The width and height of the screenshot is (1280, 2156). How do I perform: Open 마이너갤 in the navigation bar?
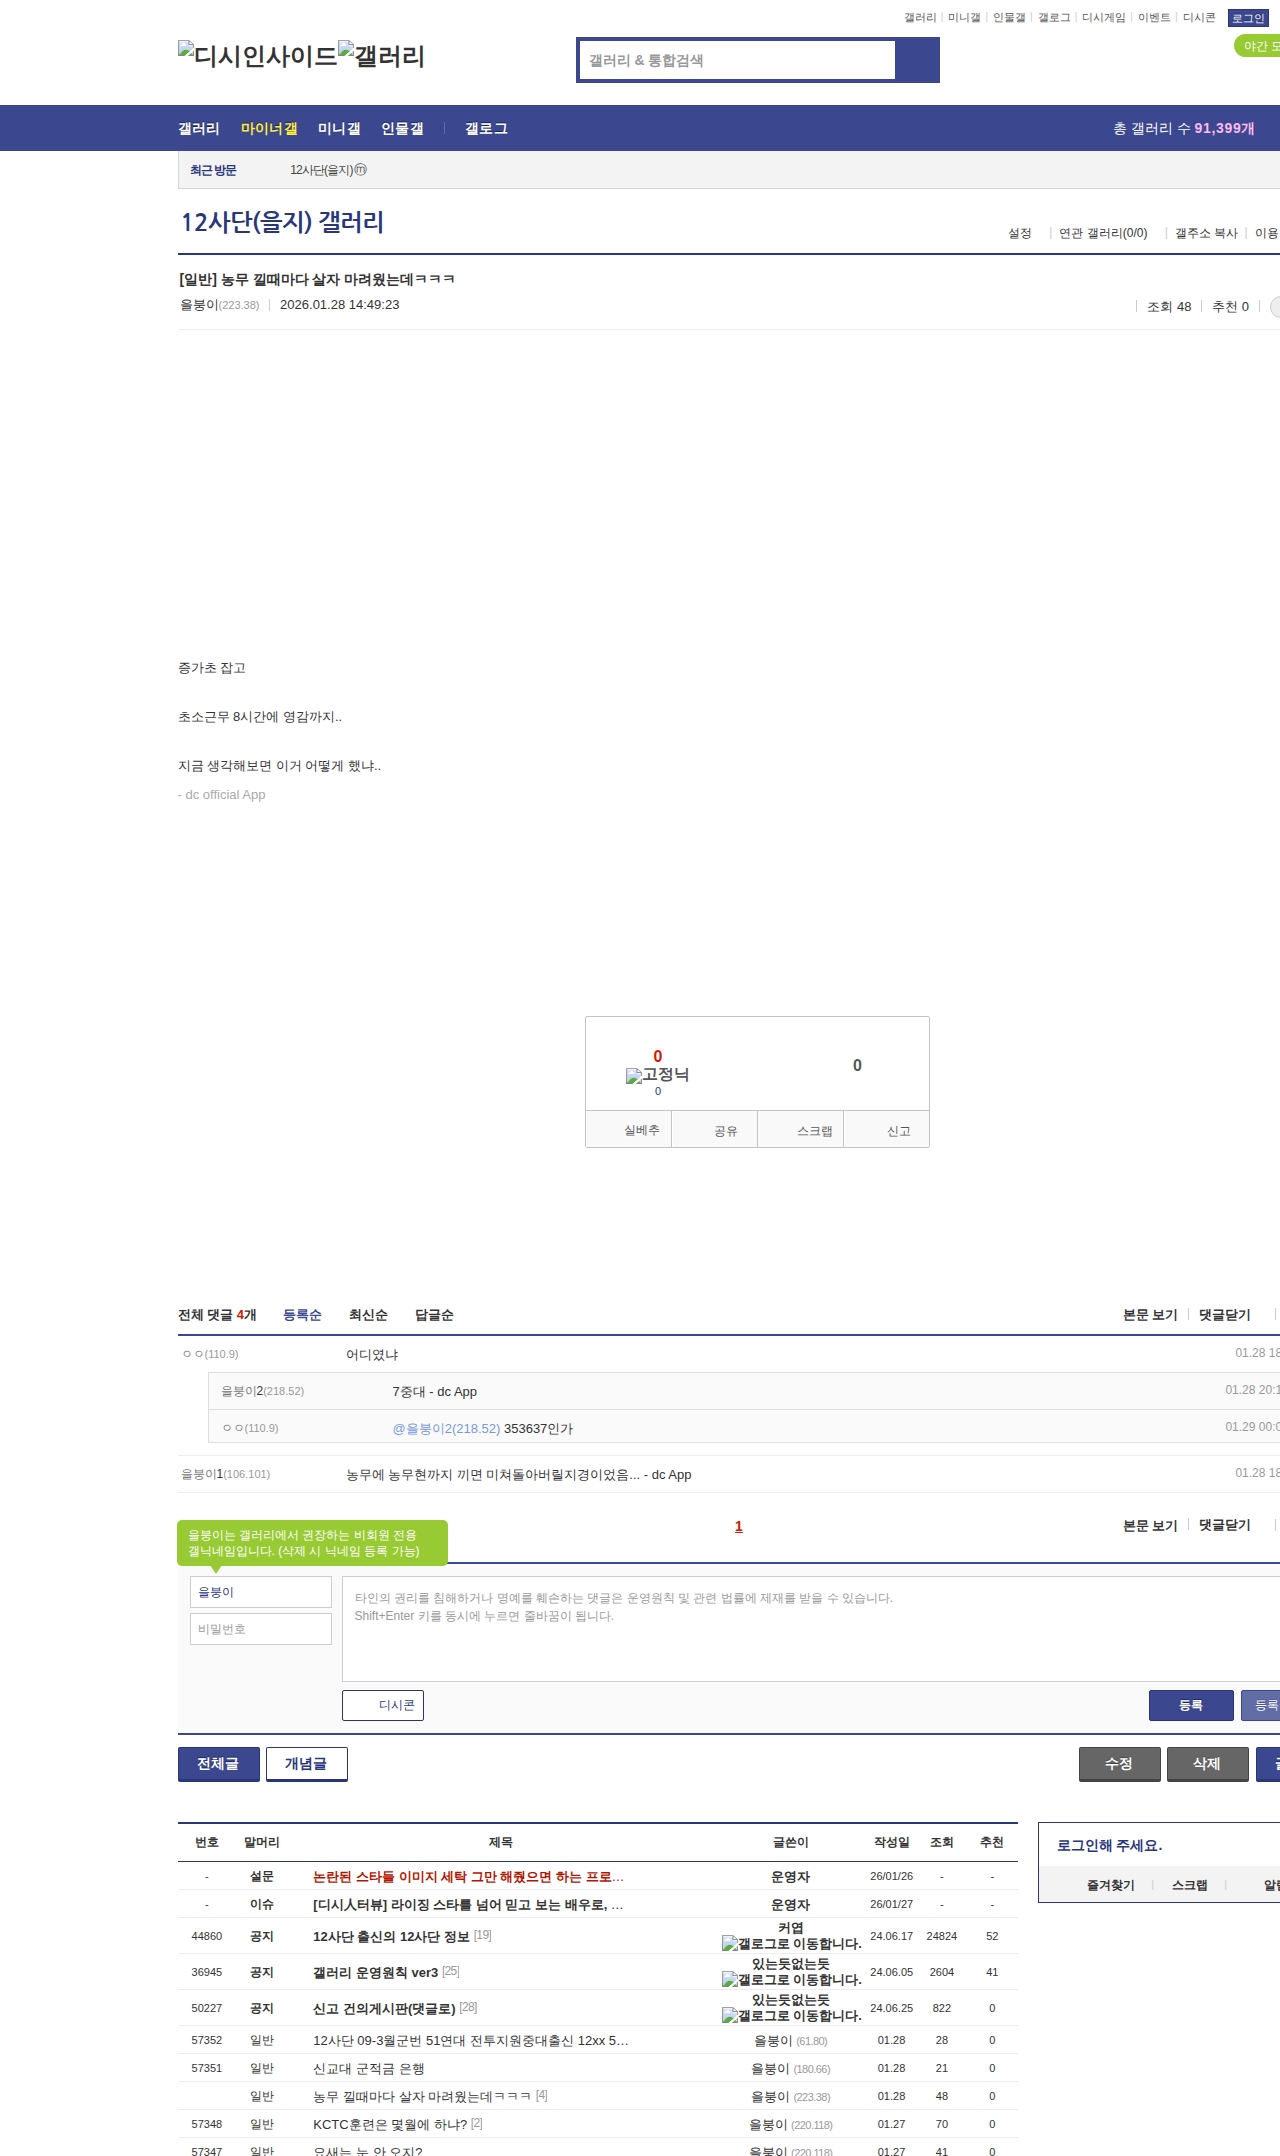coord(269,128)
